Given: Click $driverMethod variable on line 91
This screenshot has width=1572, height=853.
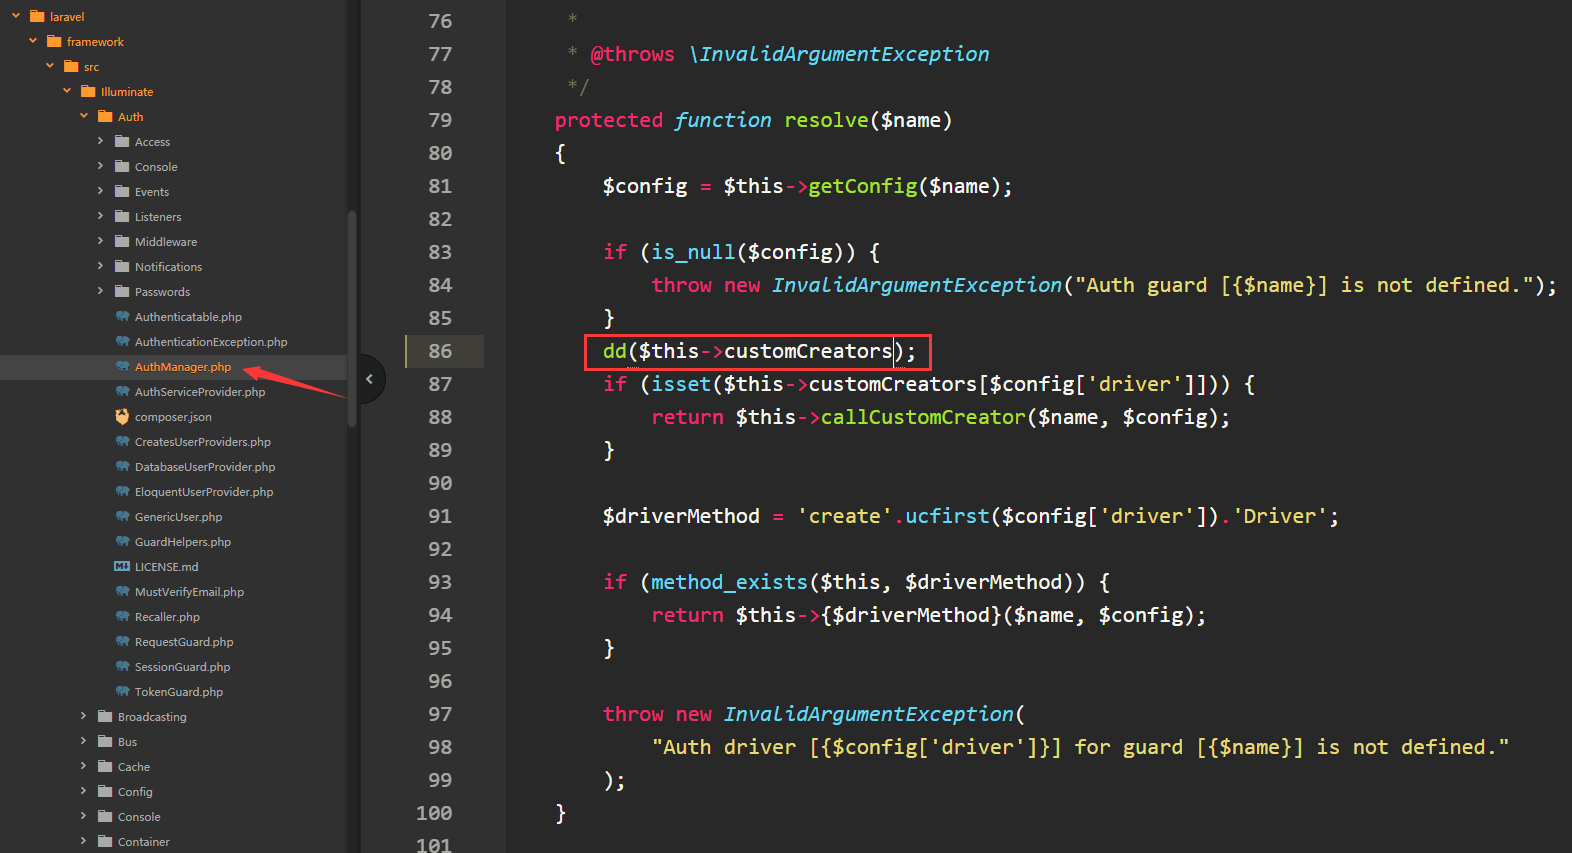Looking at the screenshot, I should coord(681,516).
